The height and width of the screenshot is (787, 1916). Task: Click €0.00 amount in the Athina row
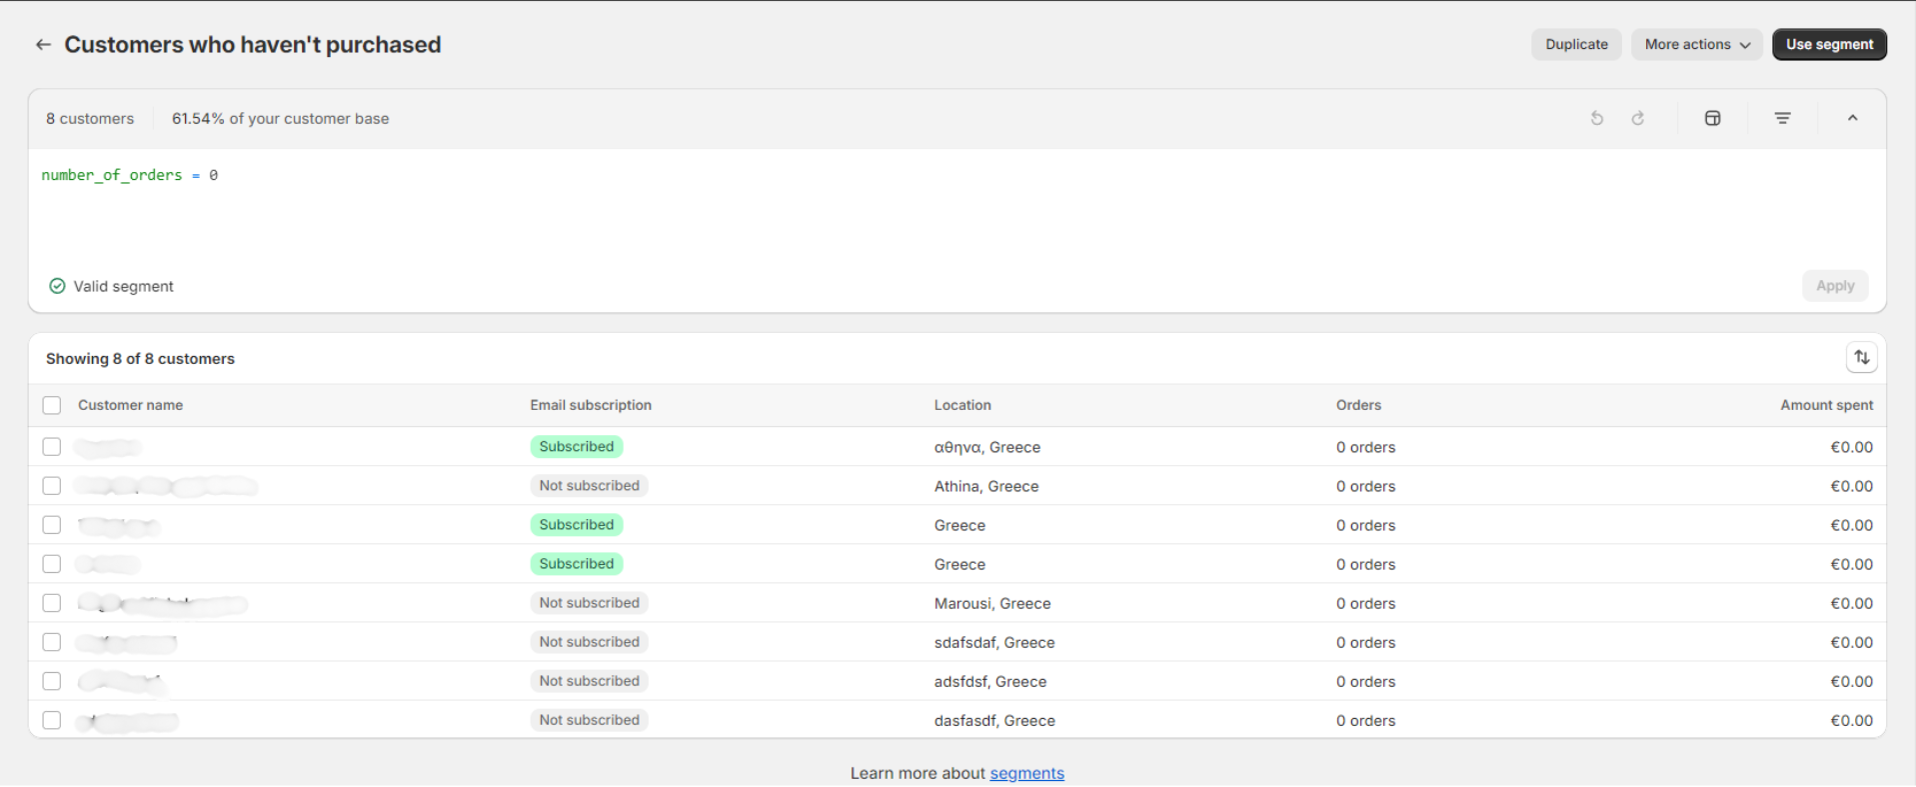pyautogui.click(x=1851, y=486)
